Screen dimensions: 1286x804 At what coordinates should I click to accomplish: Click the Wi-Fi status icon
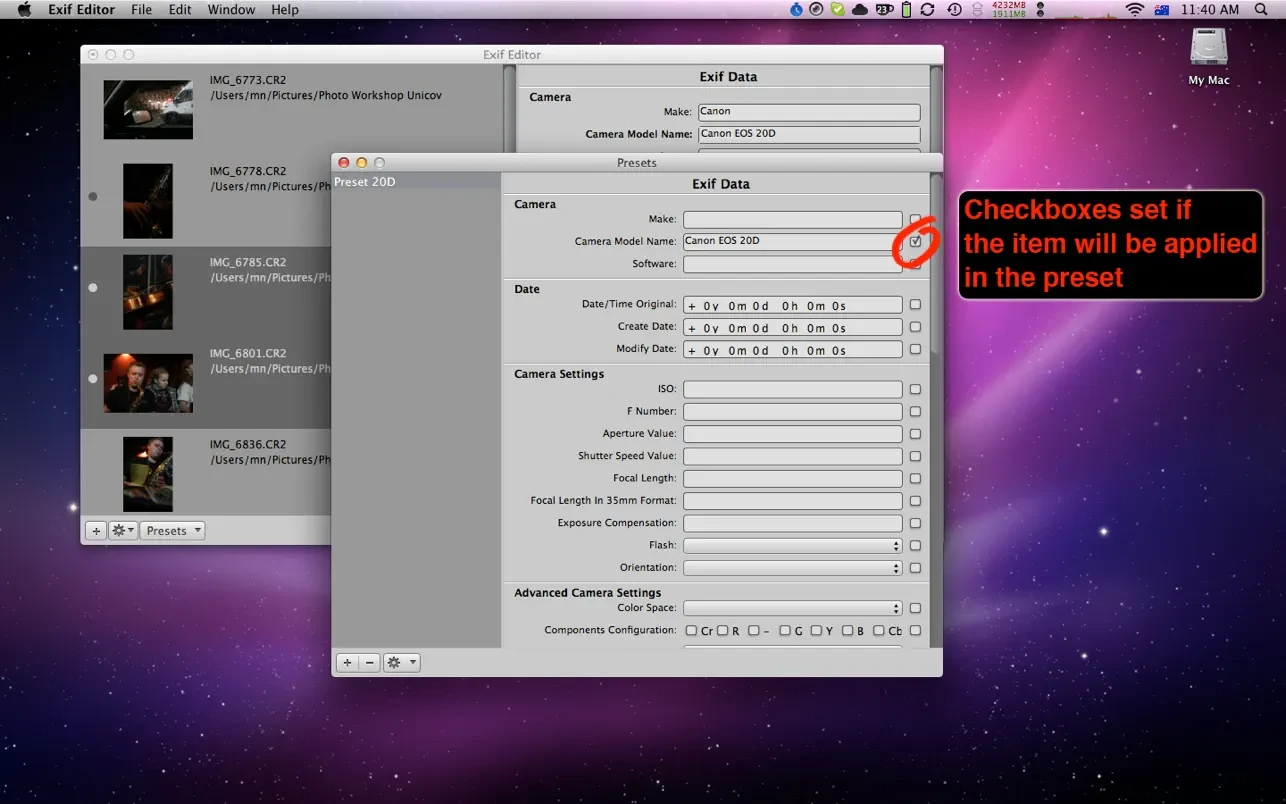(1134, 9)
